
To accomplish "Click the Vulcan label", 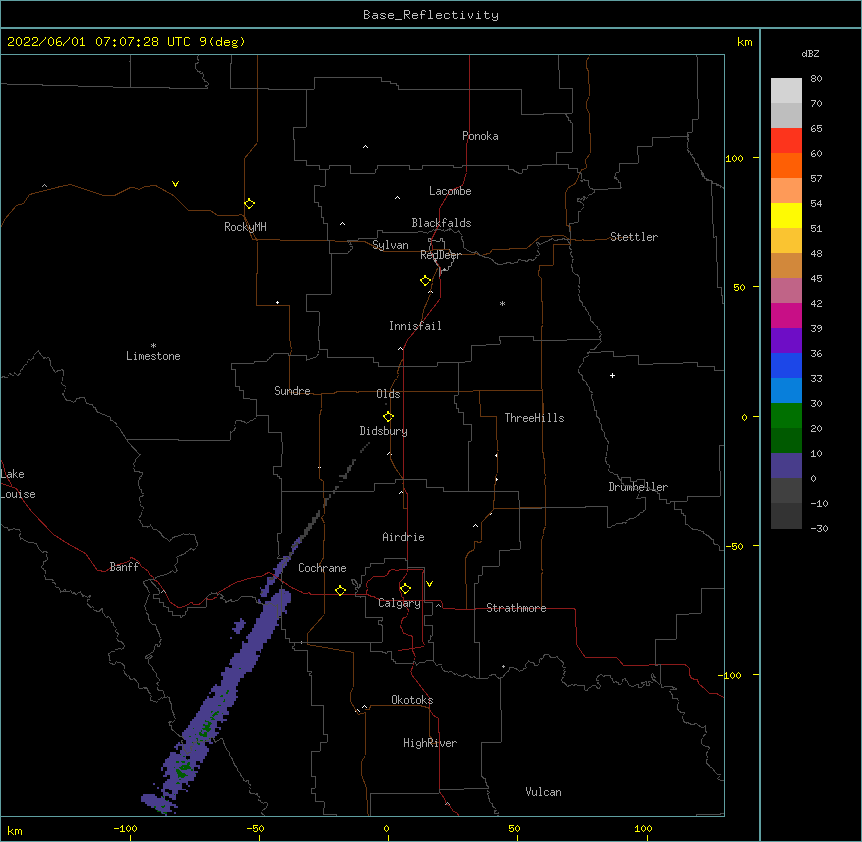I will 543,792.
